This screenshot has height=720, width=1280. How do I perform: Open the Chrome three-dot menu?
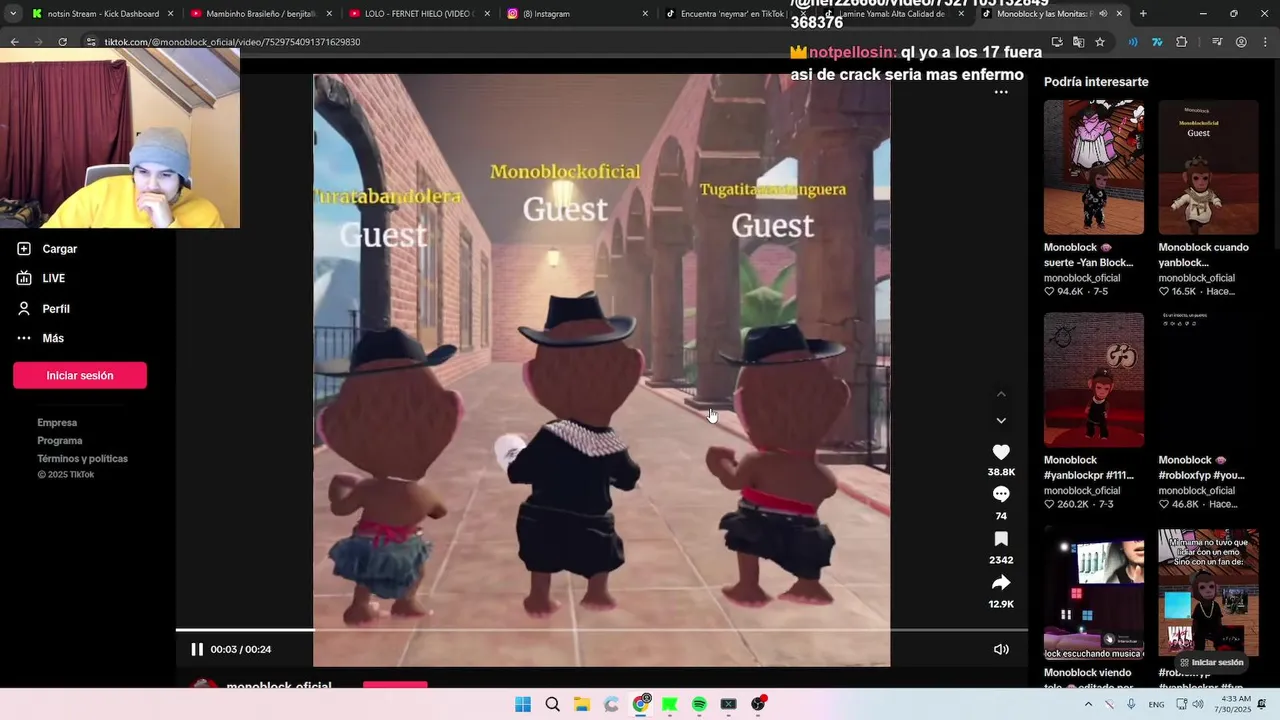click(x=1264, y=42)
